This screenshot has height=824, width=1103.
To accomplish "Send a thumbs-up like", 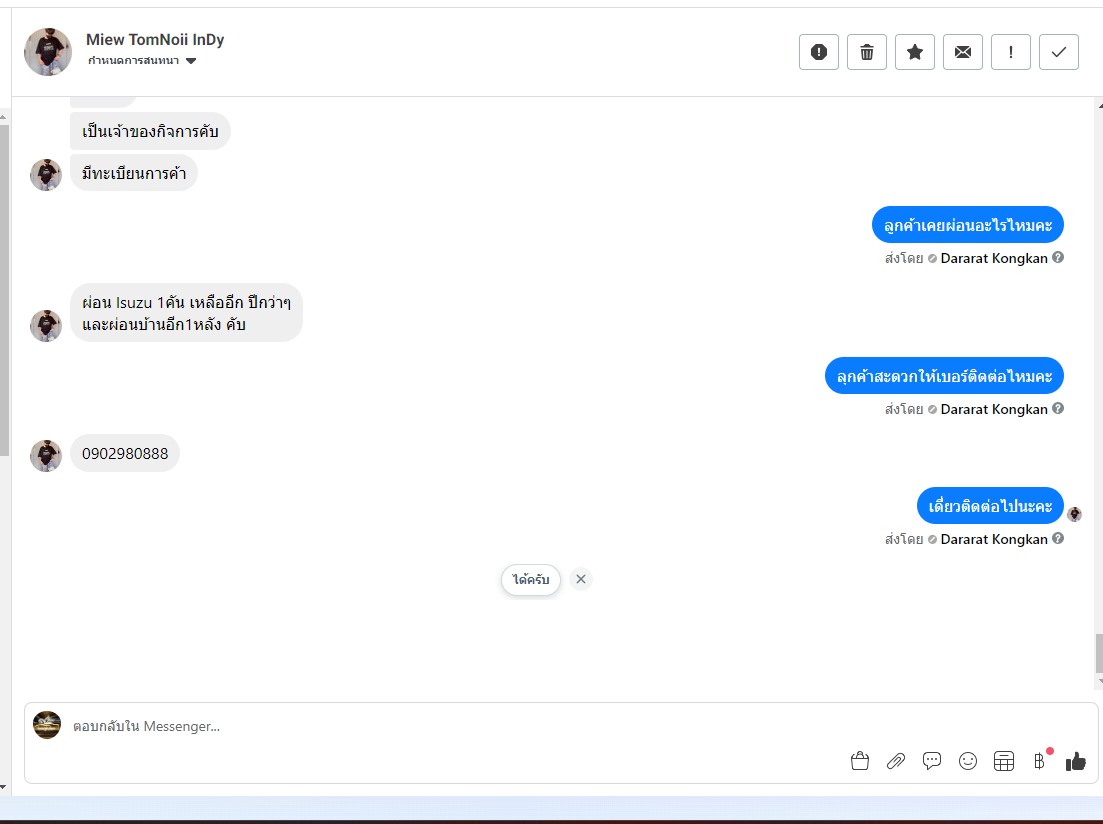I will coord(1076,761).
